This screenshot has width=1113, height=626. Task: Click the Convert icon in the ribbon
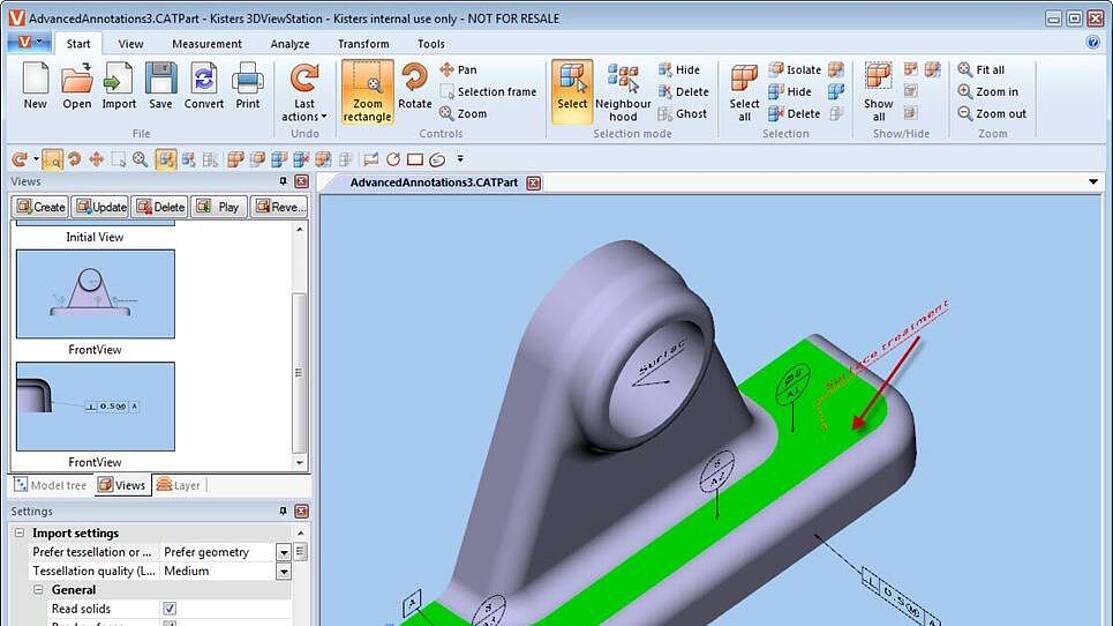[204, 86]
